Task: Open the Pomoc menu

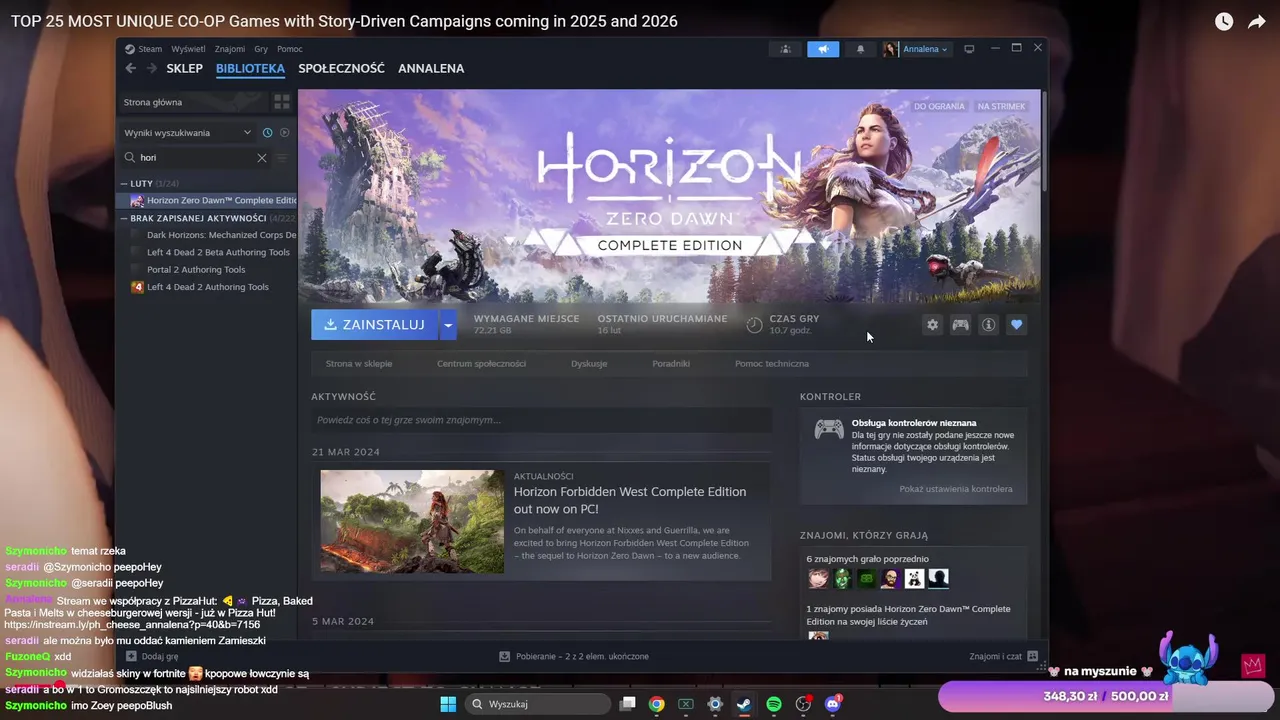Action: pos(289,49)
